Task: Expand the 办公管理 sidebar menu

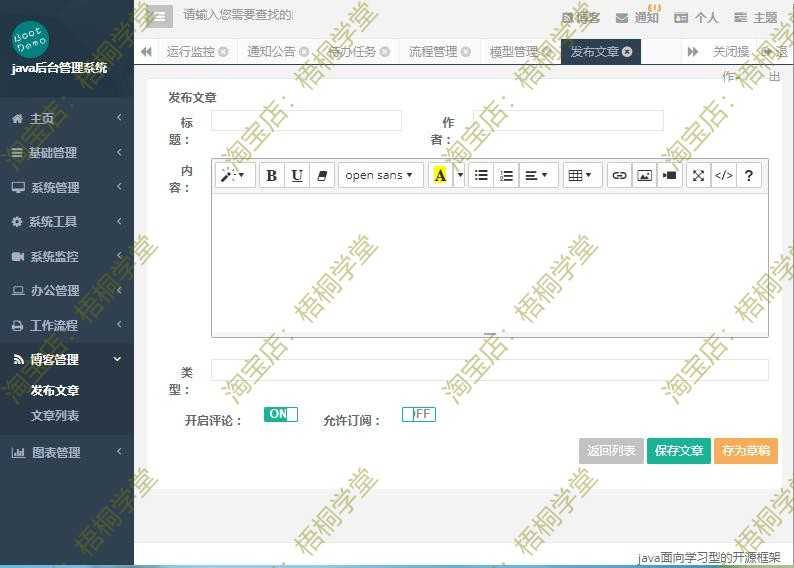Action: pos(67,291)
